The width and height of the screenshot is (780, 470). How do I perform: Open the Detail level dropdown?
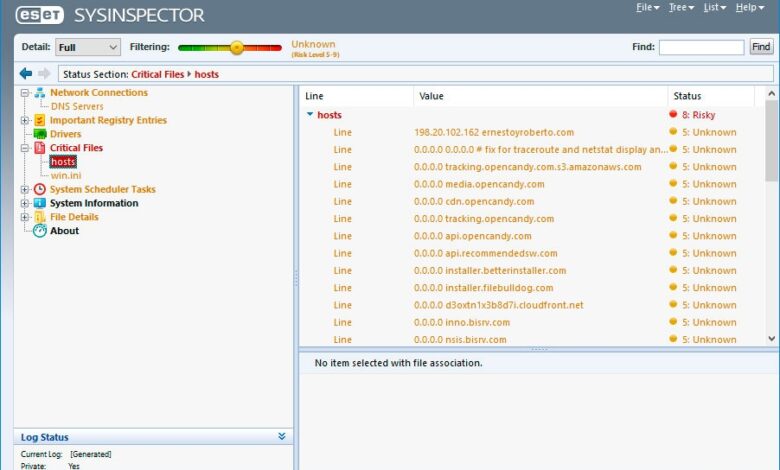pos(88,47)
